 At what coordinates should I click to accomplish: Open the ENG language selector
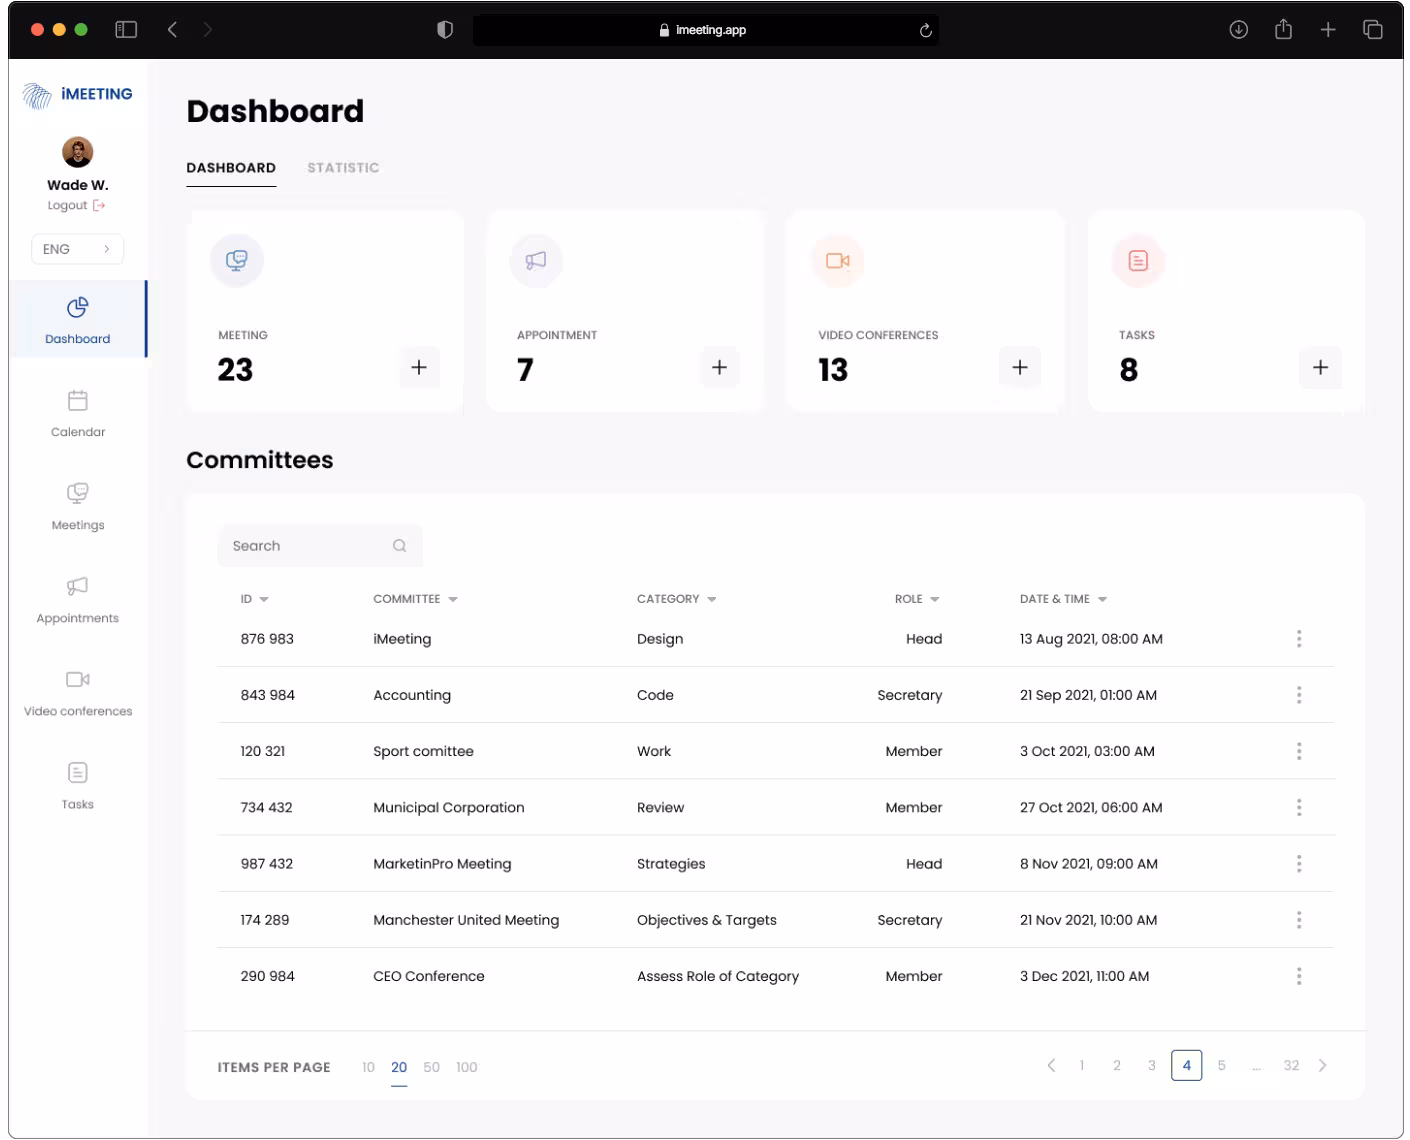click(x=78, y=249)
